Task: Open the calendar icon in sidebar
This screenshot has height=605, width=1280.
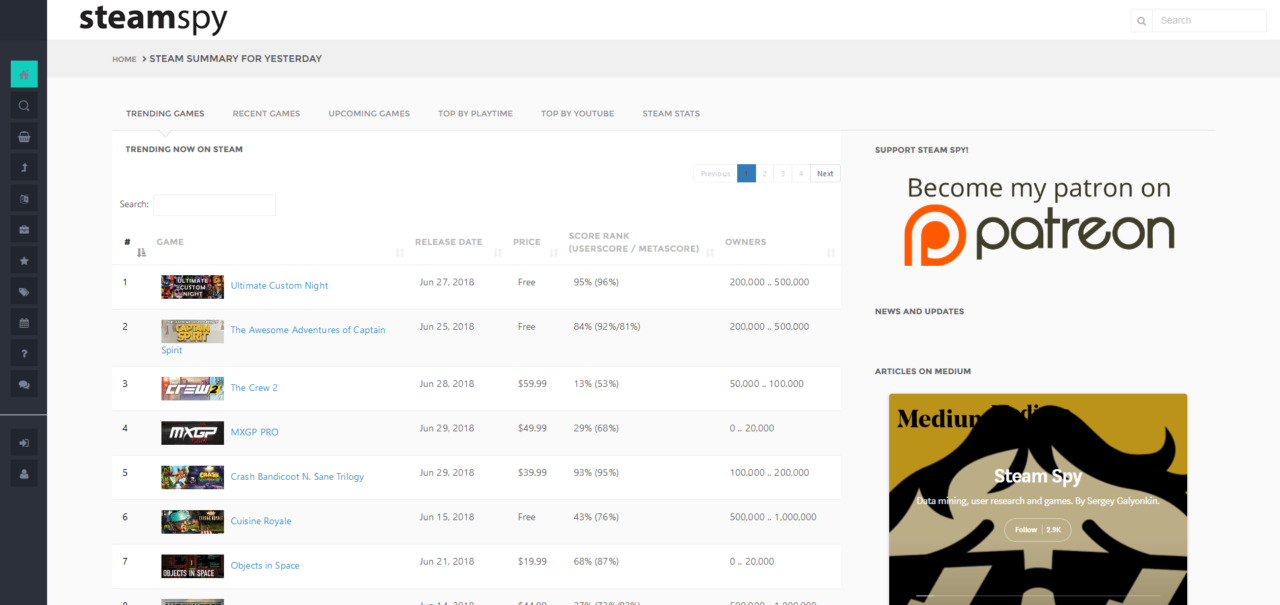Action: 24,323
